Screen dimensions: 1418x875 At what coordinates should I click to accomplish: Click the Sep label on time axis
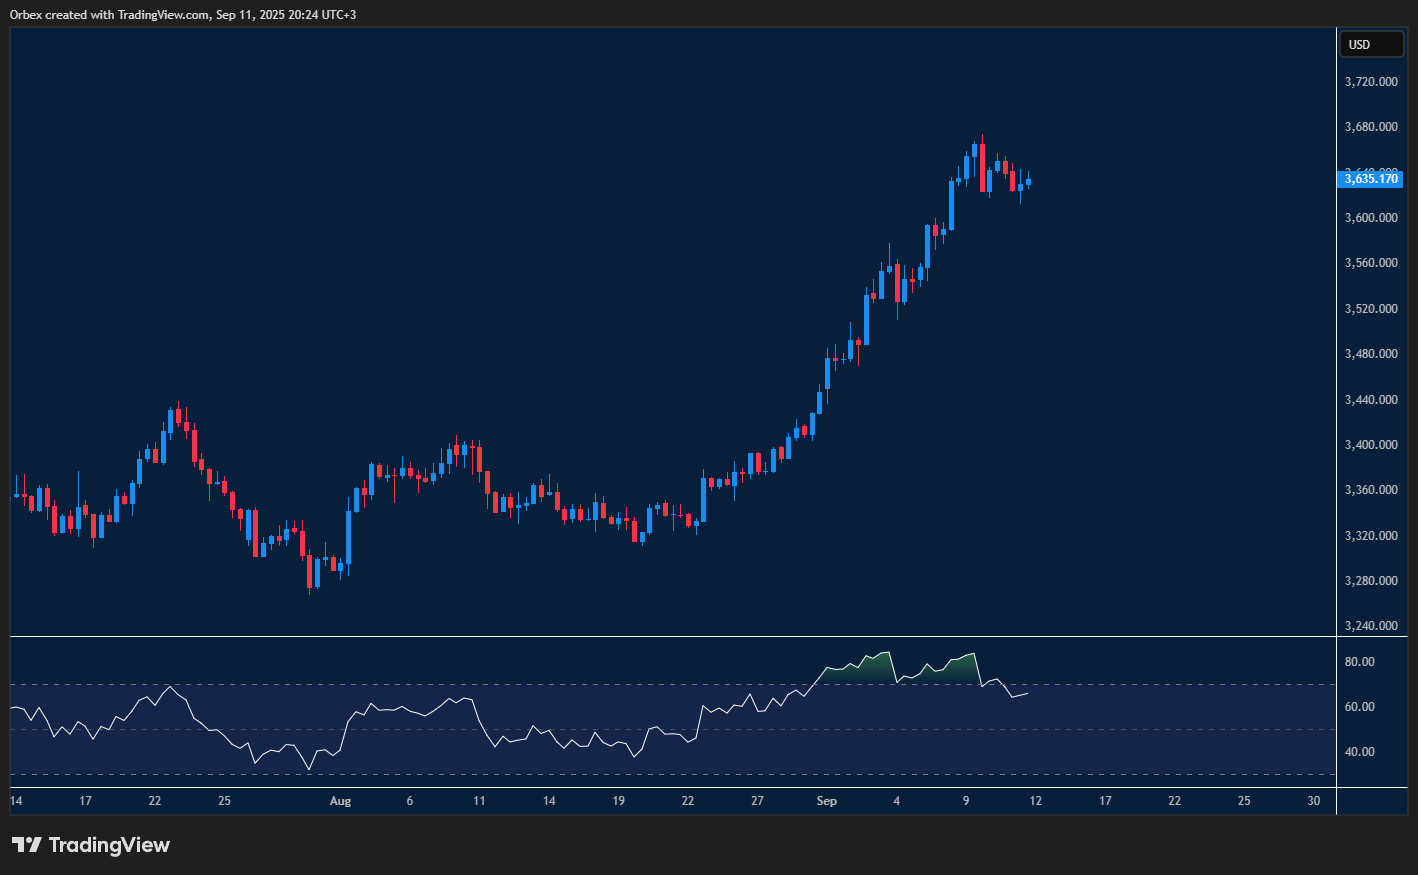click(x=826, y=801)
